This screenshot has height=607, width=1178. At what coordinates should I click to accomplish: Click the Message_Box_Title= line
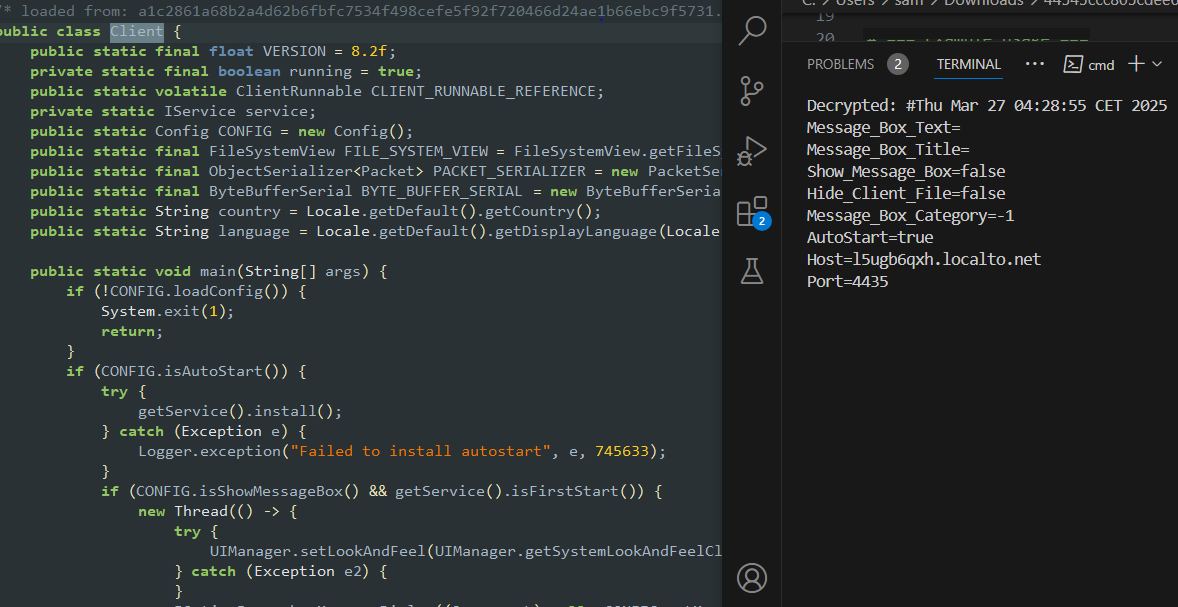[888, 150]
